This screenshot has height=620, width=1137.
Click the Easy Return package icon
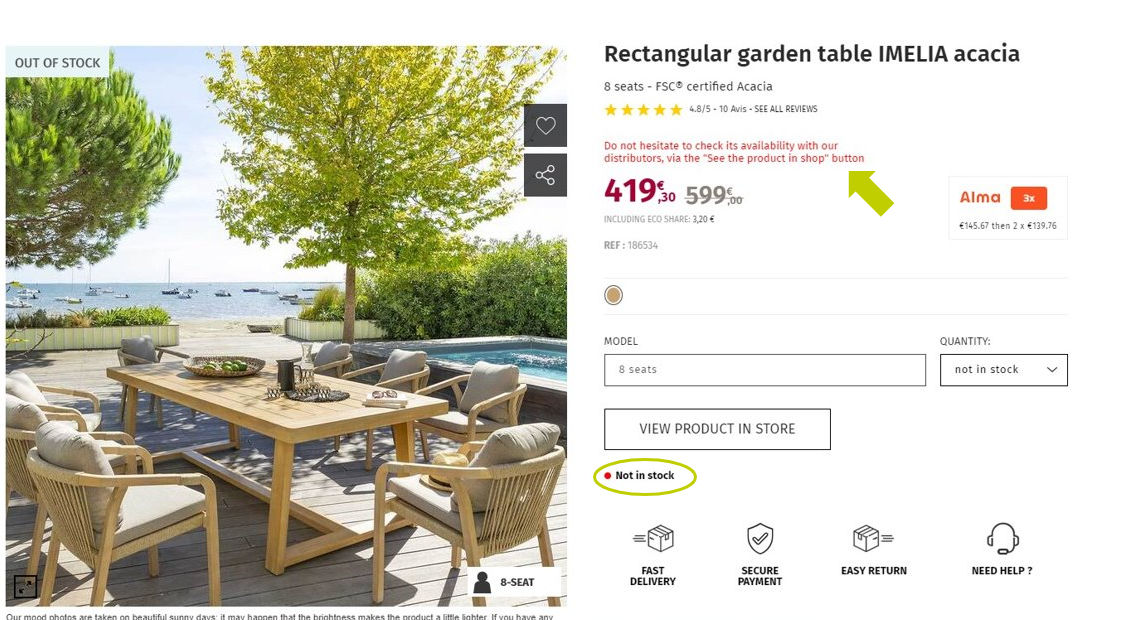tap(873, 539)
